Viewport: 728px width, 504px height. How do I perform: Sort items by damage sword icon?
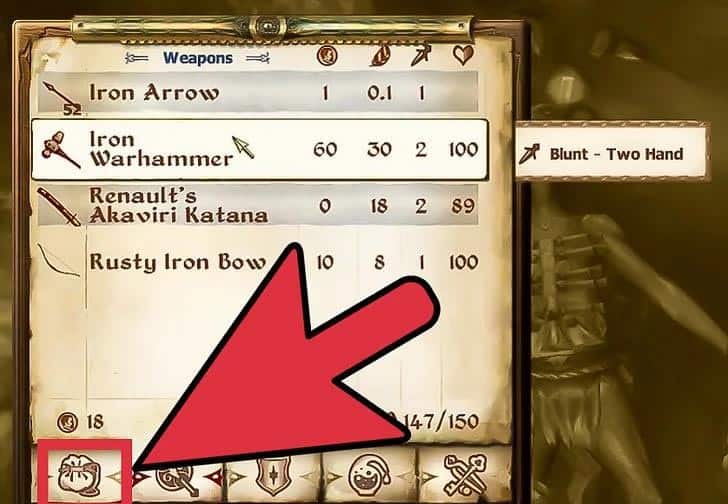click(x=421, y=56)
